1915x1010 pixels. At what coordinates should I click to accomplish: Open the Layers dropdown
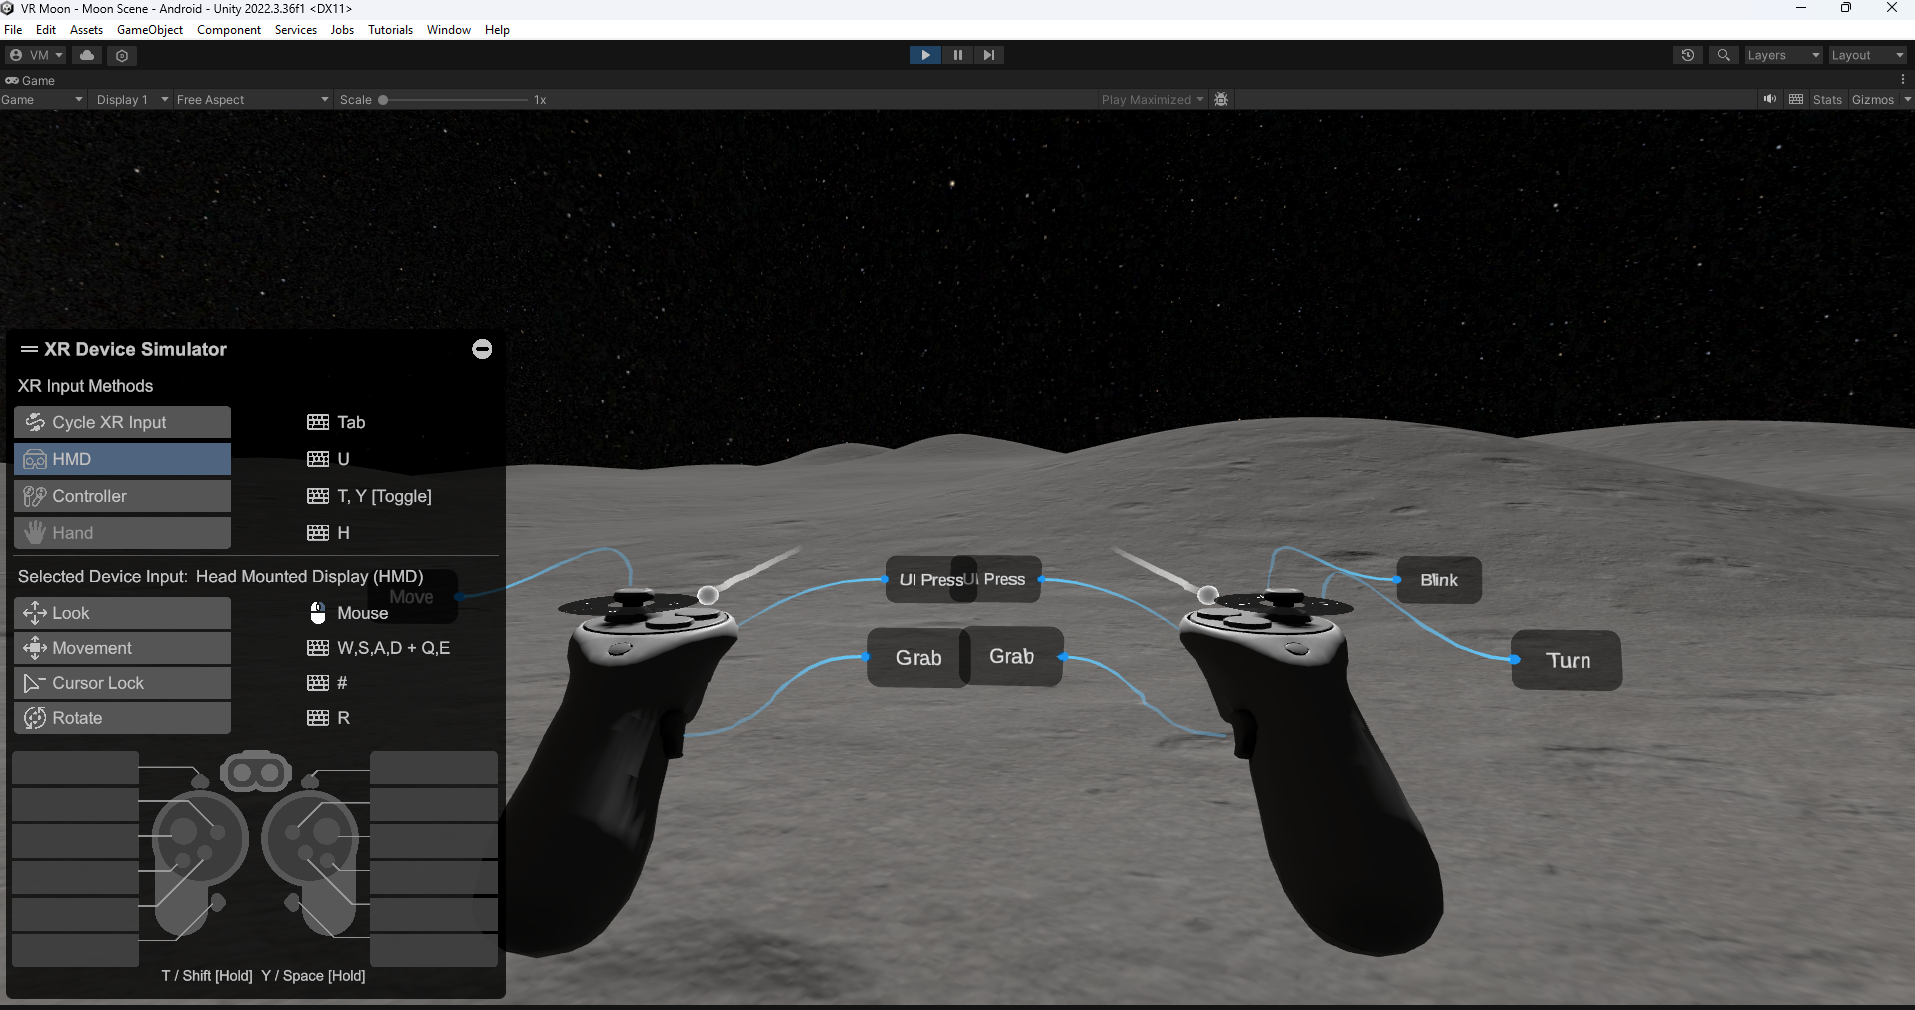(x=1782, y=55)
